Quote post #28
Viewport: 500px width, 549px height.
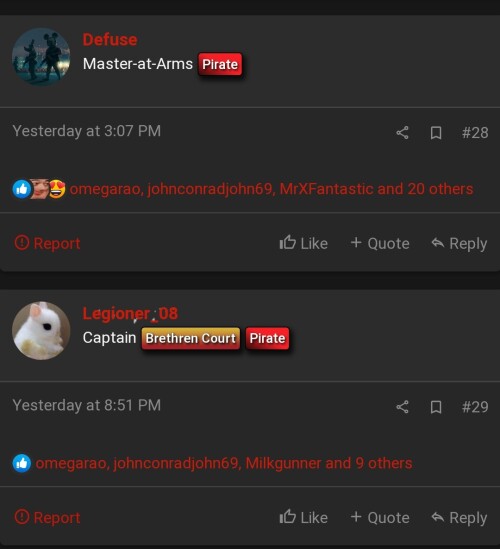tap(380, 243)
